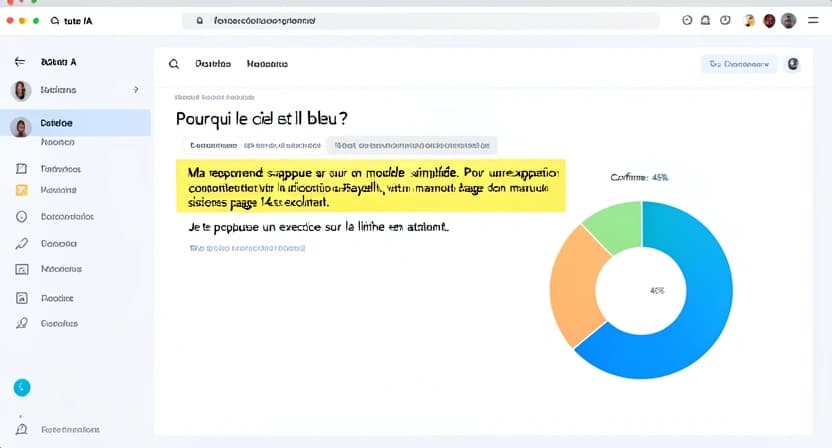The image size is (832, 448).
Task: Open the first tab beside the search icon
Action: [213, 64]
